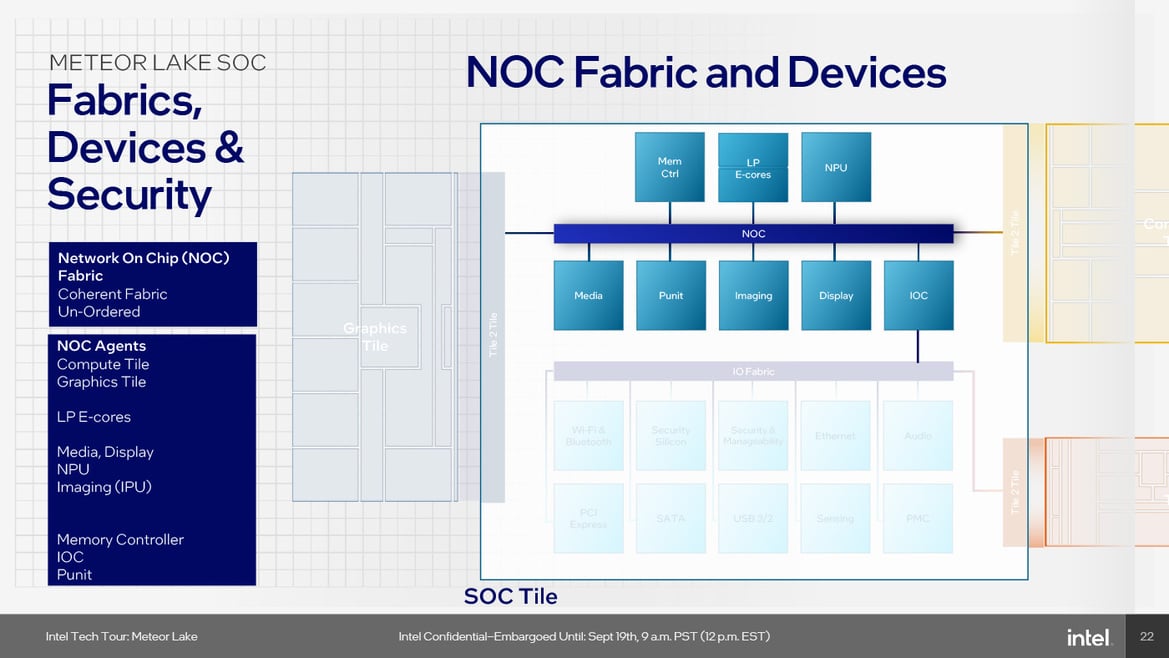This screenshot has height=658, width=1169.
Task: Click Media, Display in agents list
Action: pos(105,452)
